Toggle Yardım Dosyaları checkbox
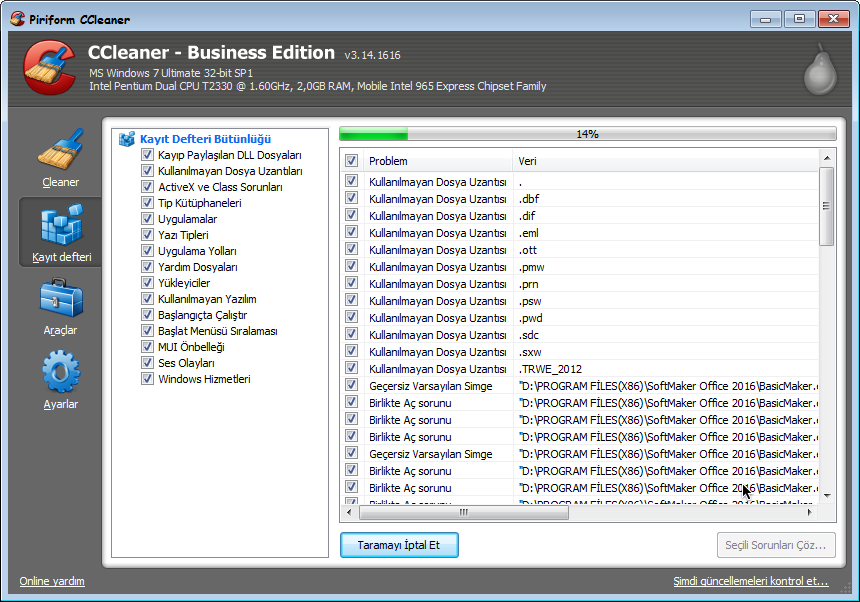860x602 pixels. point(147,266)
